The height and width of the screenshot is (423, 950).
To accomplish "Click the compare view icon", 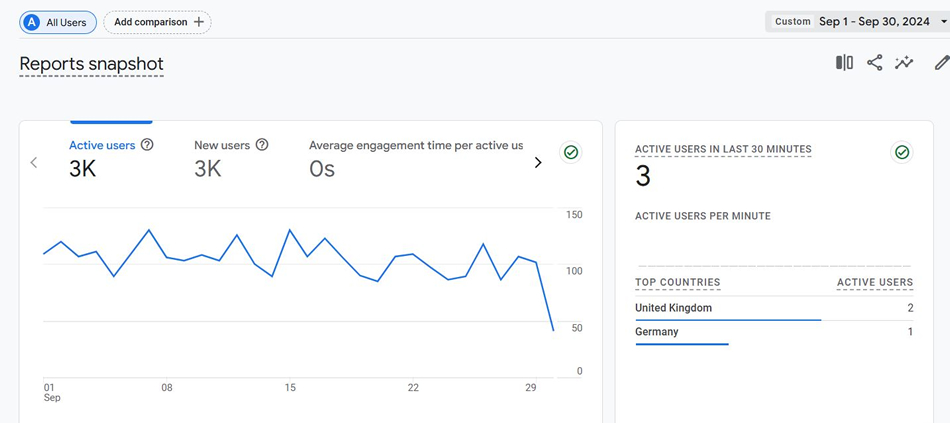I will [x=845, y=62].
